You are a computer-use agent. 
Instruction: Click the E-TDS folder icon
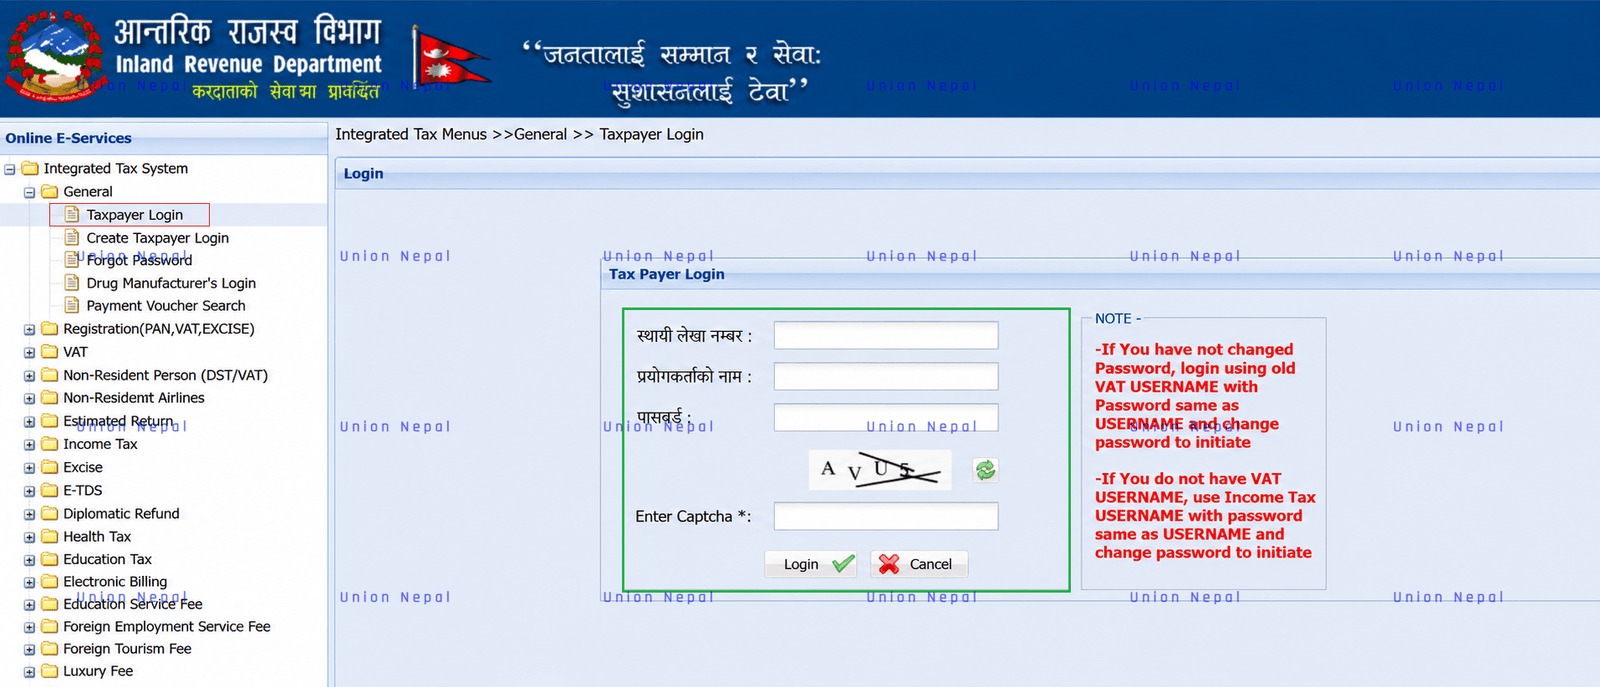(x=49, y=490)
